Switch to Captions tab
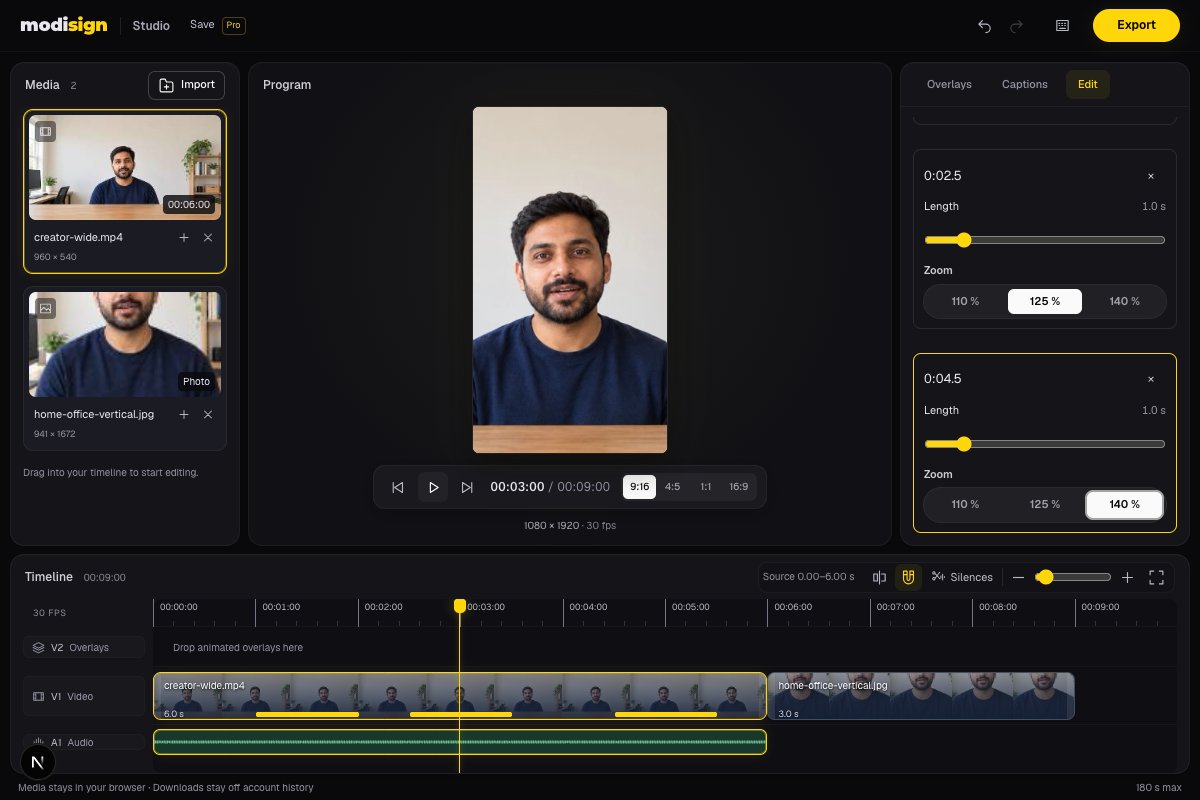 click(x=1025, y=84)
